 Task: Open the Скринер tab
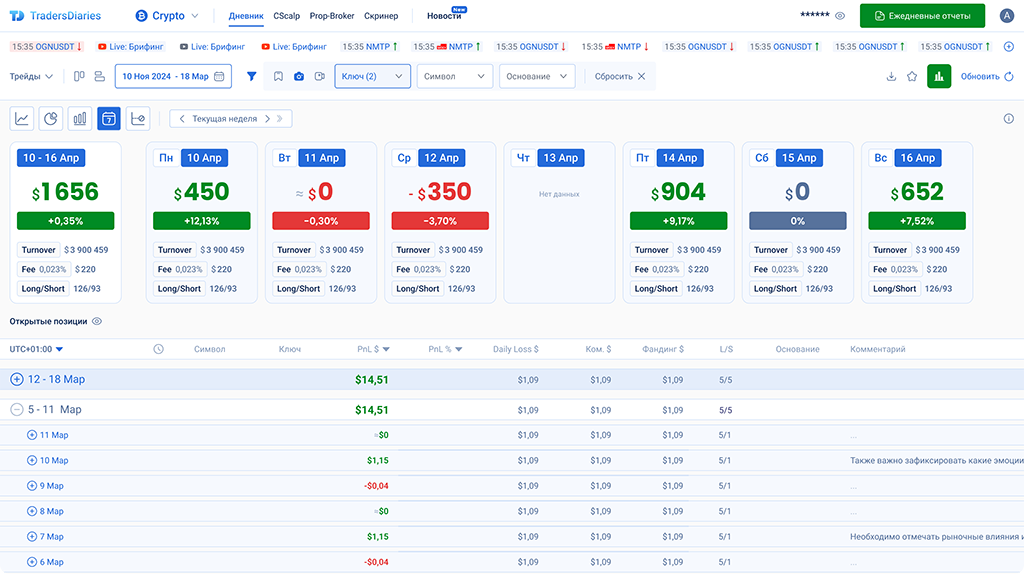point(381,16)
